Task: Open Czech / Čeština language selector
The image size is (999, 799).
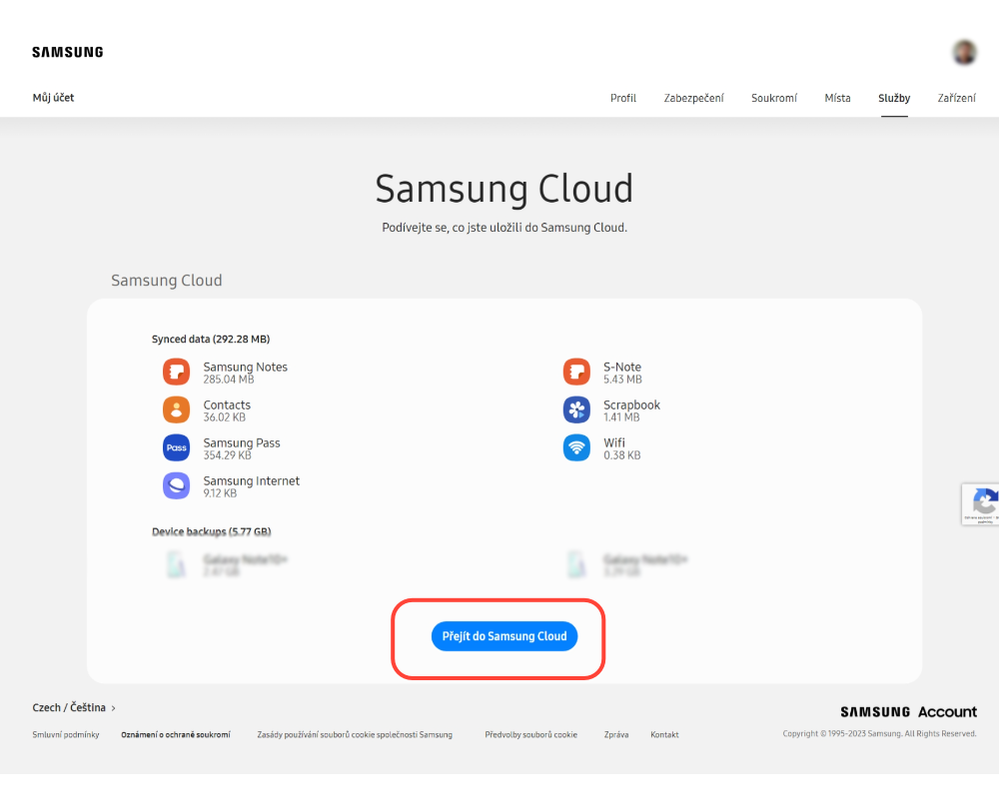Action: click(x=74, y=708)
